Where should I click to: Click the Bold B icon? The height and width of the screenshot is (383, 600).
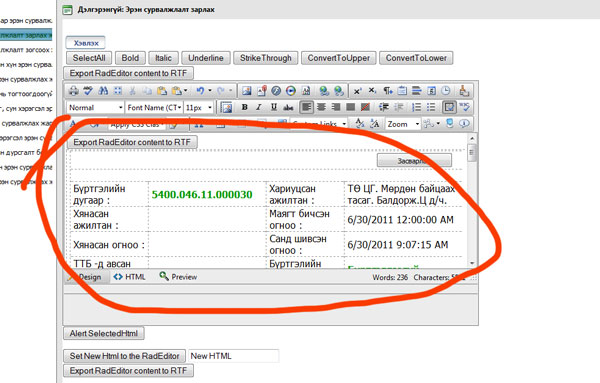(x=245, y=108)
